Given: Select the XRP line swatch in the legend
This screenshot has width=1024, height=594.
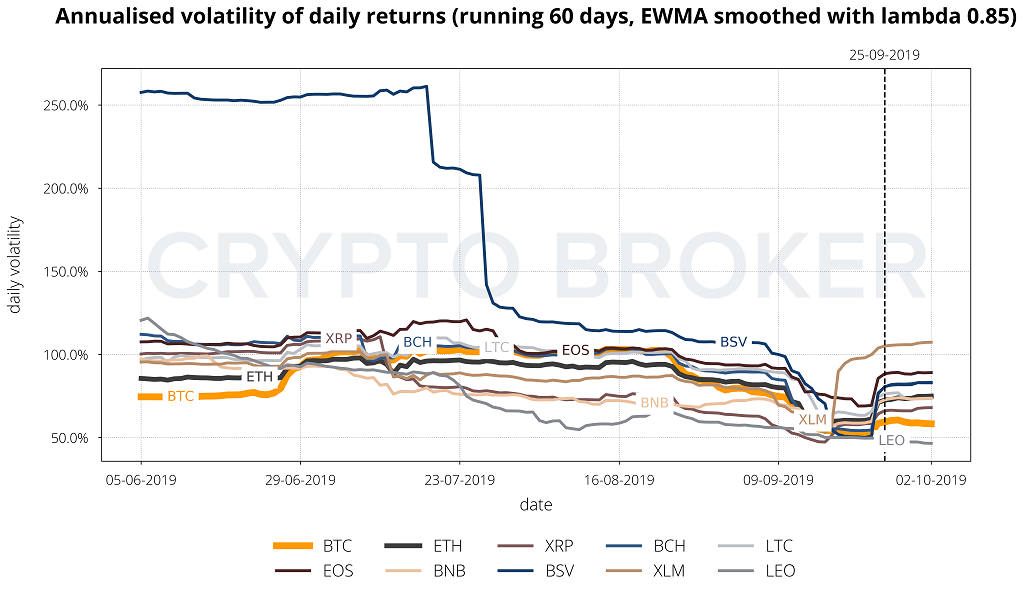Looking at the screenshot, I should point(516,546).
